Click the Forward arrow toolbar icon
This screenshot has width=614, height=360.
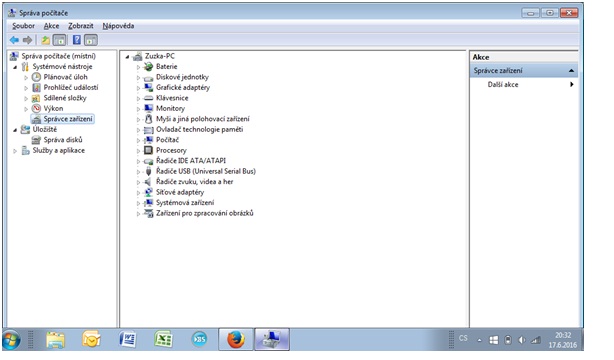(27, 40)
